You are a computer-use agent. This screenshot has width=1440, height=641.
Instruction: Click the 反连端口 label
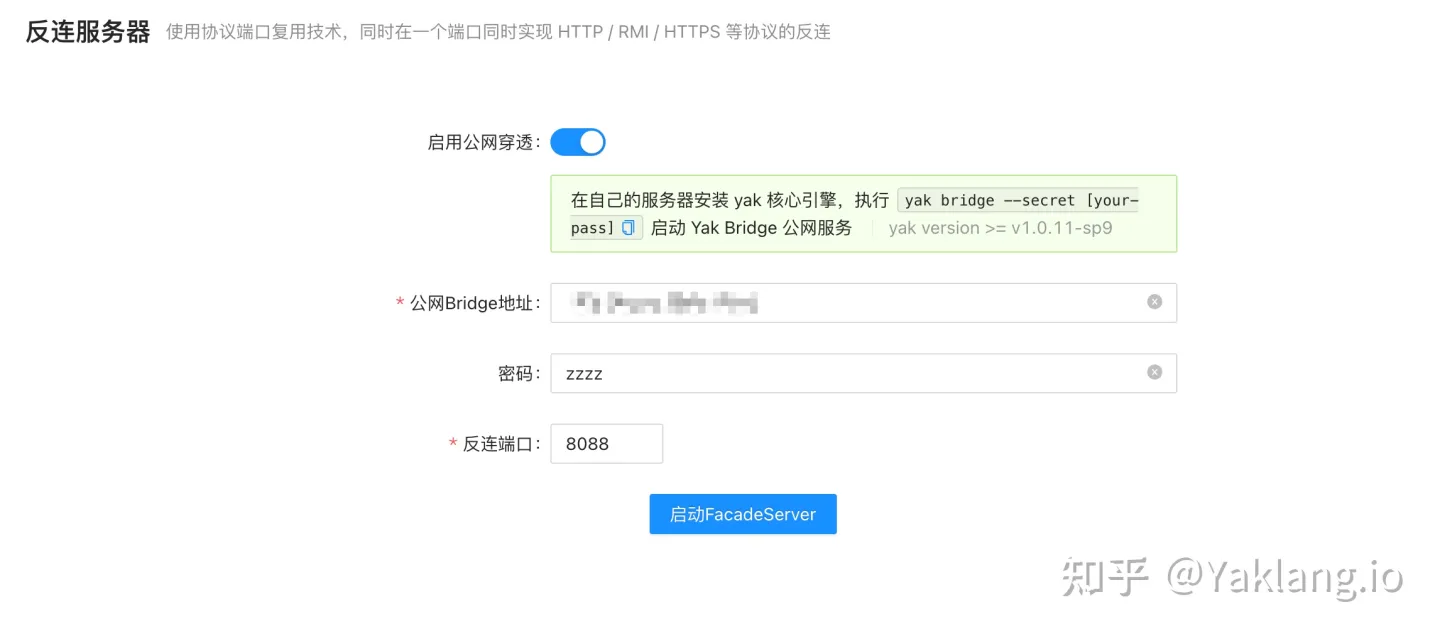click(x=501, y=443)
